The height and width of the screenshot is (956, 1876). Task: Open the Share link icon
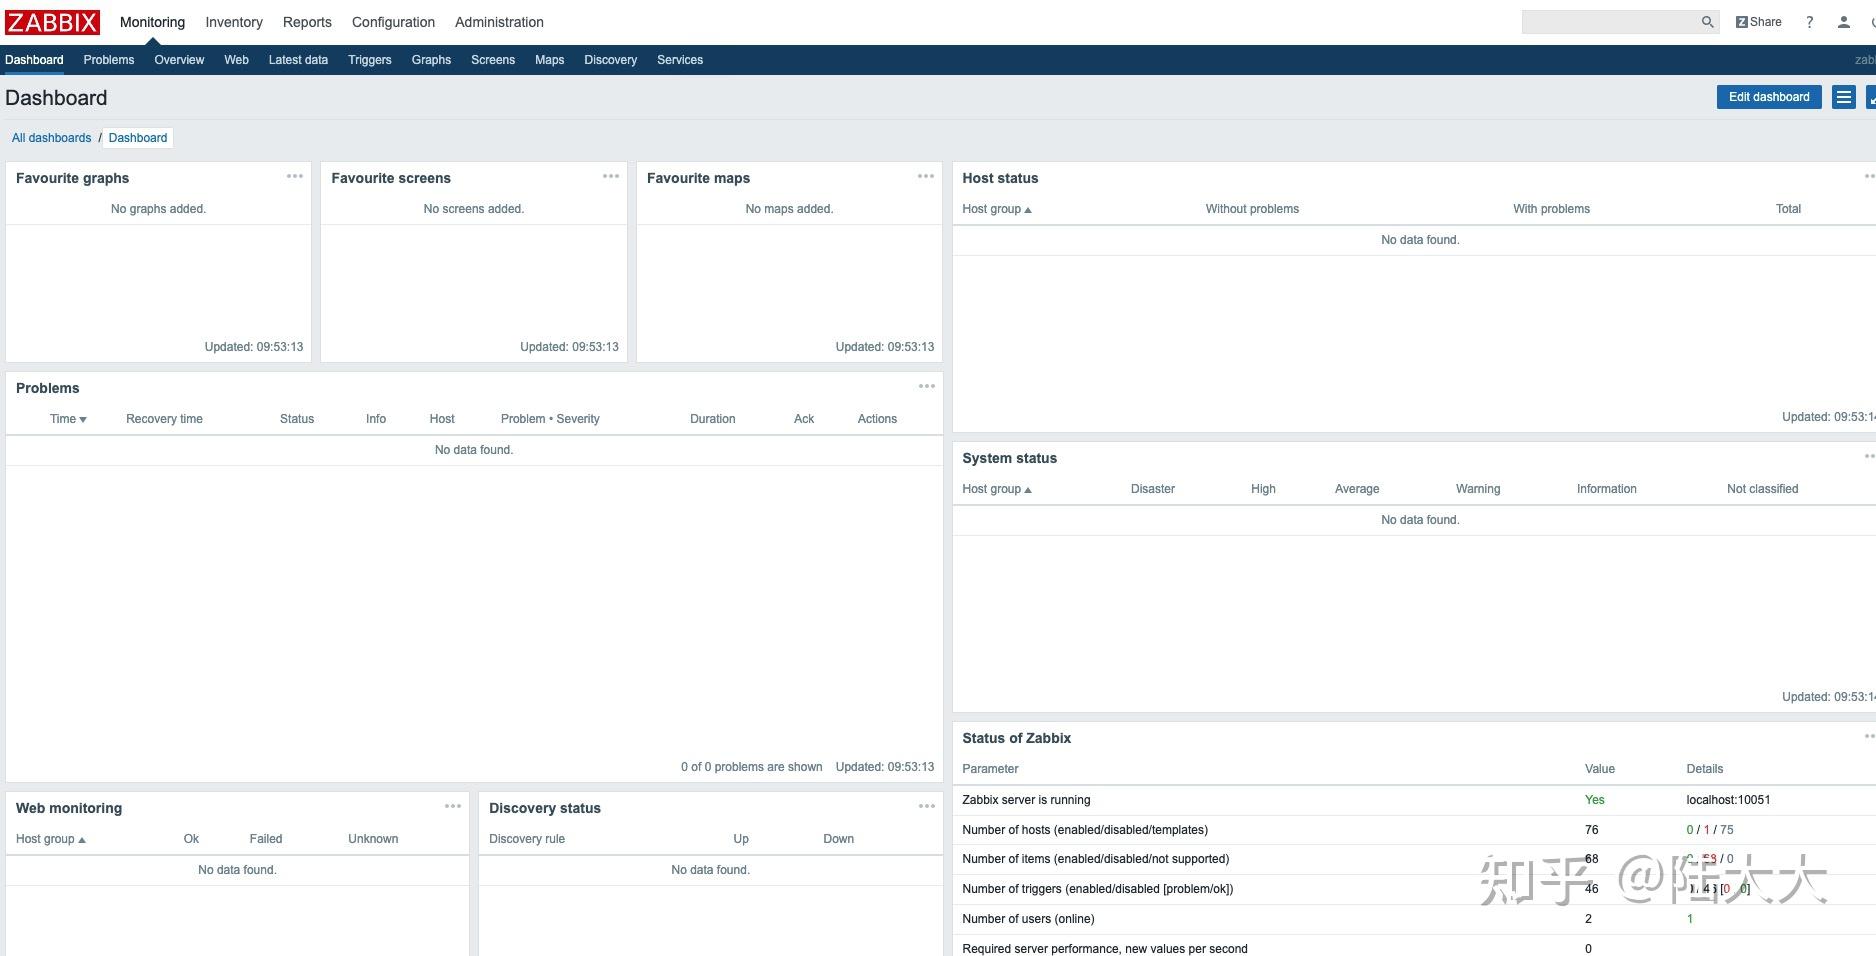tap(1758, 22)
